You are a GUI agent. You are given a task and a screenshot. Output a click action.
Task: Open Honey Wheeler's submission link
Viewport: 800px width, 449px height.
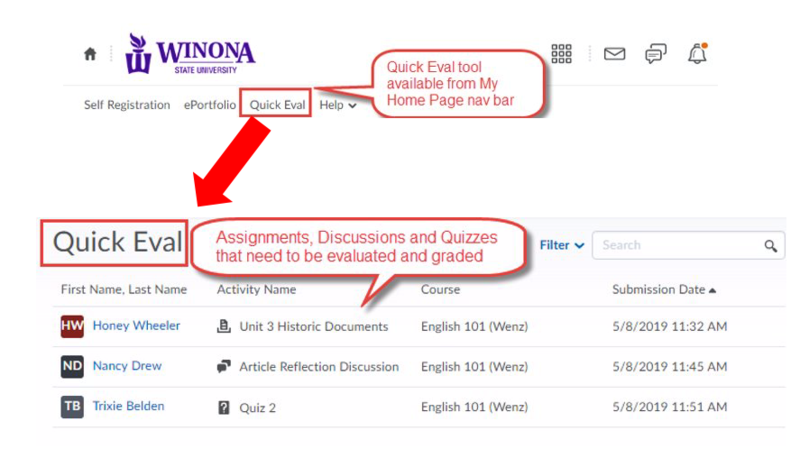pyautogui.click(x=136, y=326)
